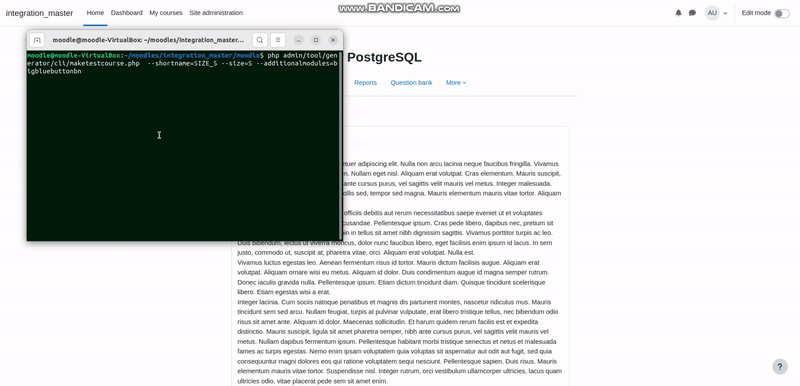This screenshot has height=386, width=800.
Task: Open the notifications bell icon
Action: click(678, 13)
